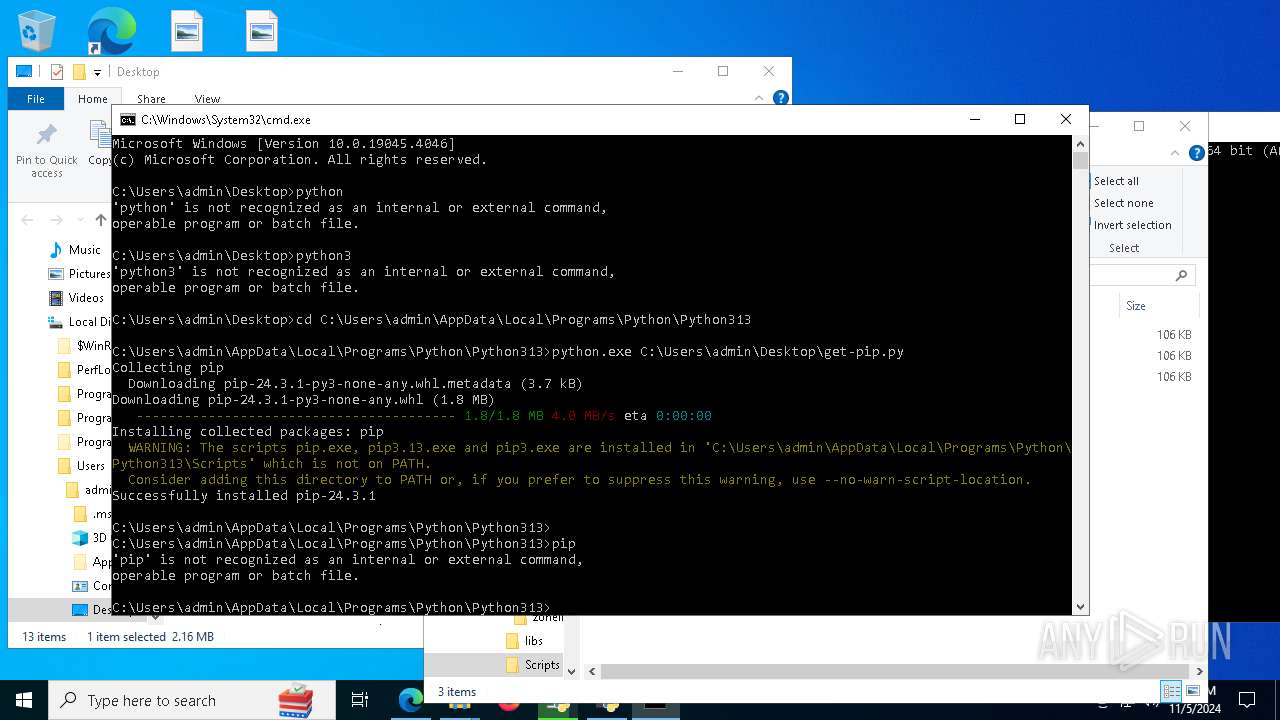This screenshot has width=1280, height=720.
Task: Click the cmd window scrollbar down arrow
Action: click(x=1080, y=607)
